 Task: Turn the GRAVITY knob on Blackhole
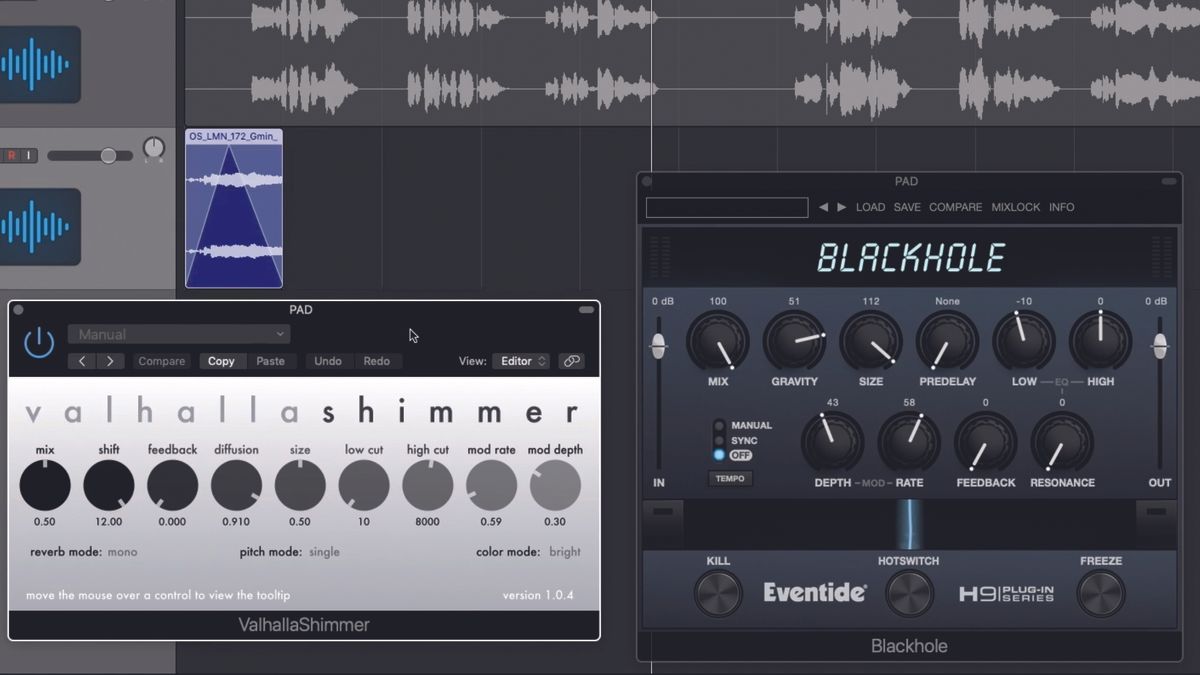[x=794, y=341]
